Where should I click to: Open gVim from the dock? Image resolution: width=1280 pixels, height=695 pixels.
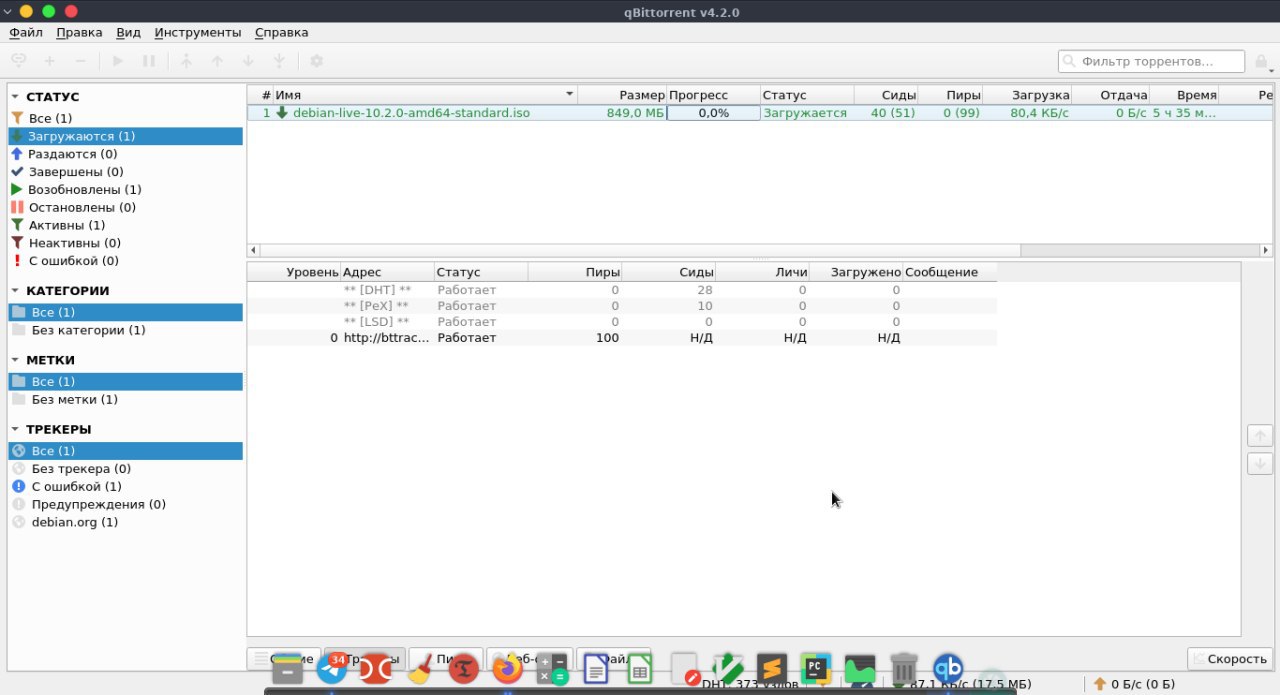point(728,668)
